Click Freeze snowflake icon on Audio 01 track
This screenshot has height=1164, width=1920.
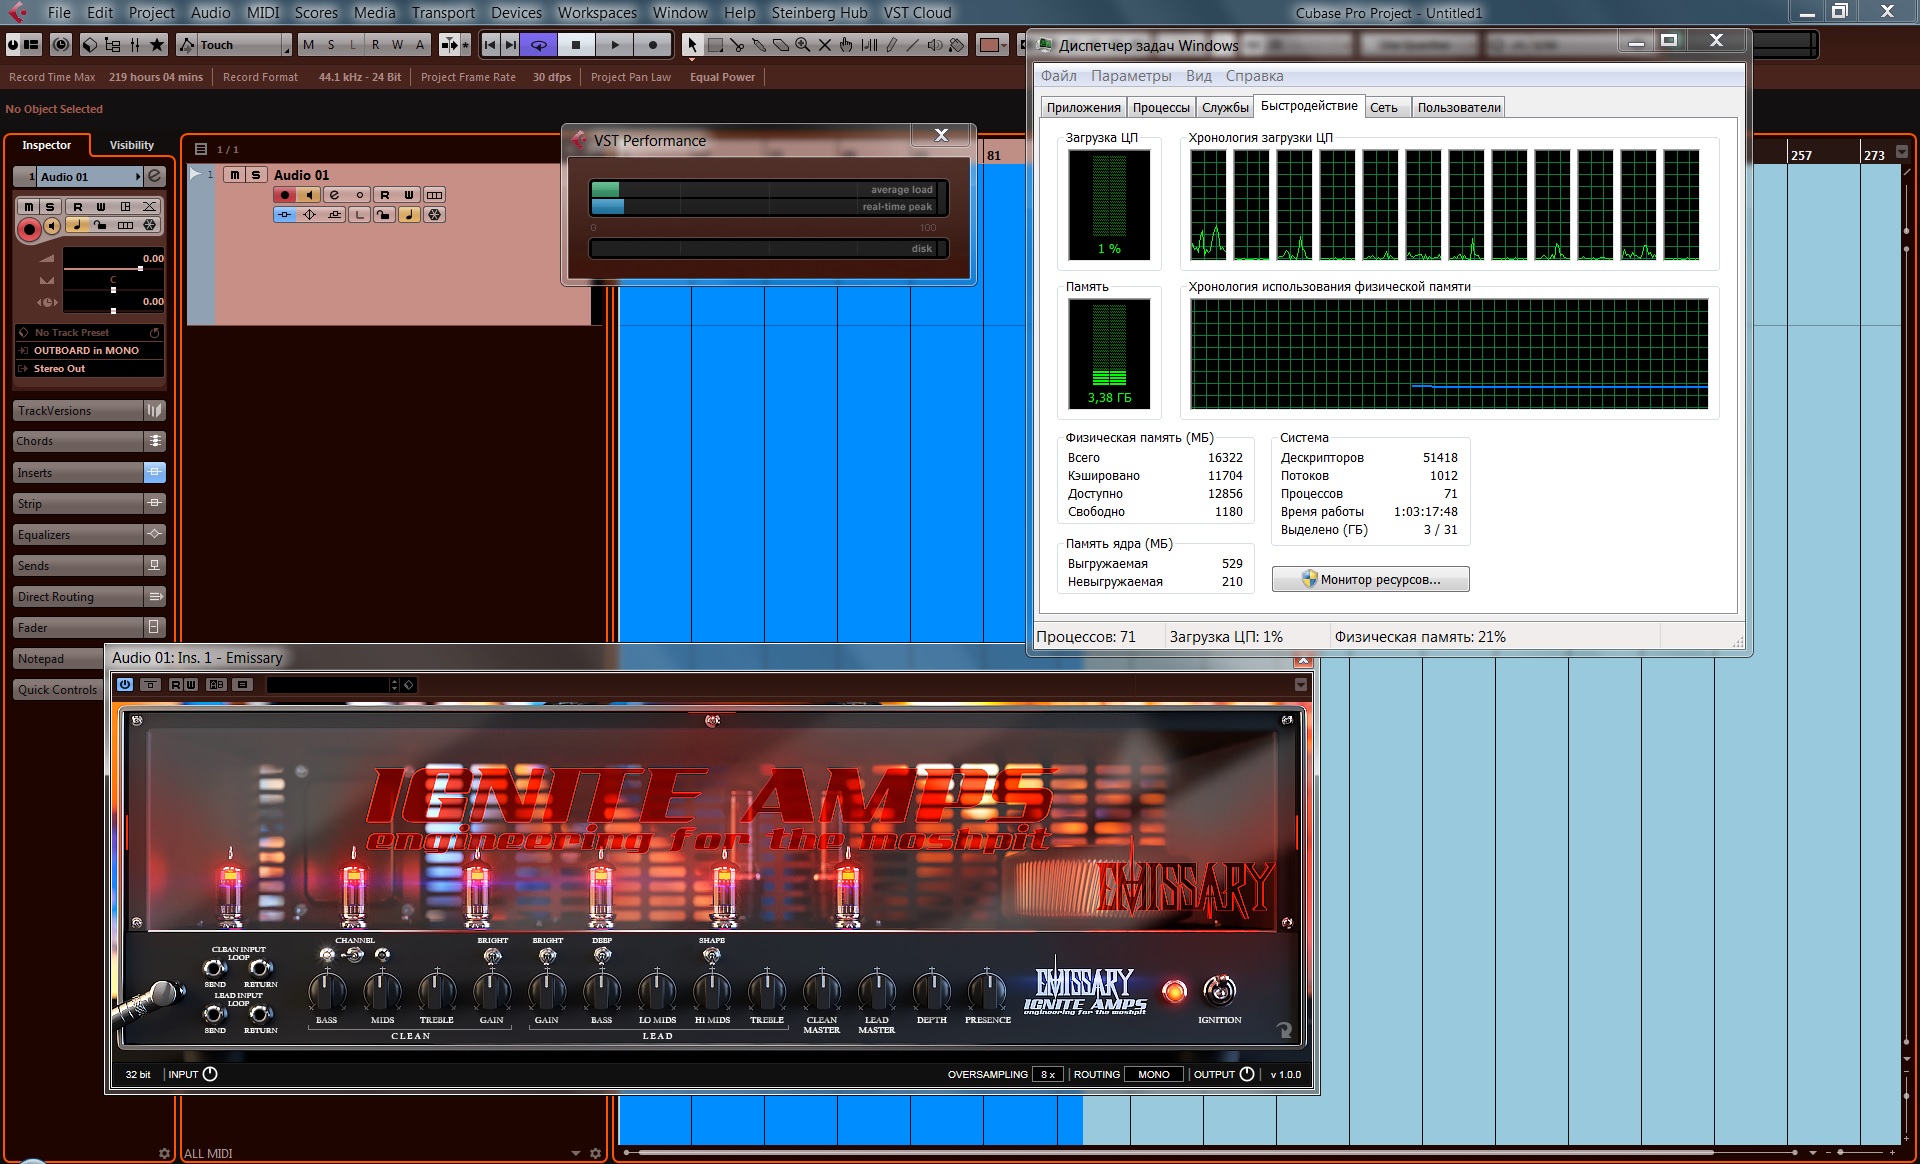pyautogui.click(x=434, y=215)
